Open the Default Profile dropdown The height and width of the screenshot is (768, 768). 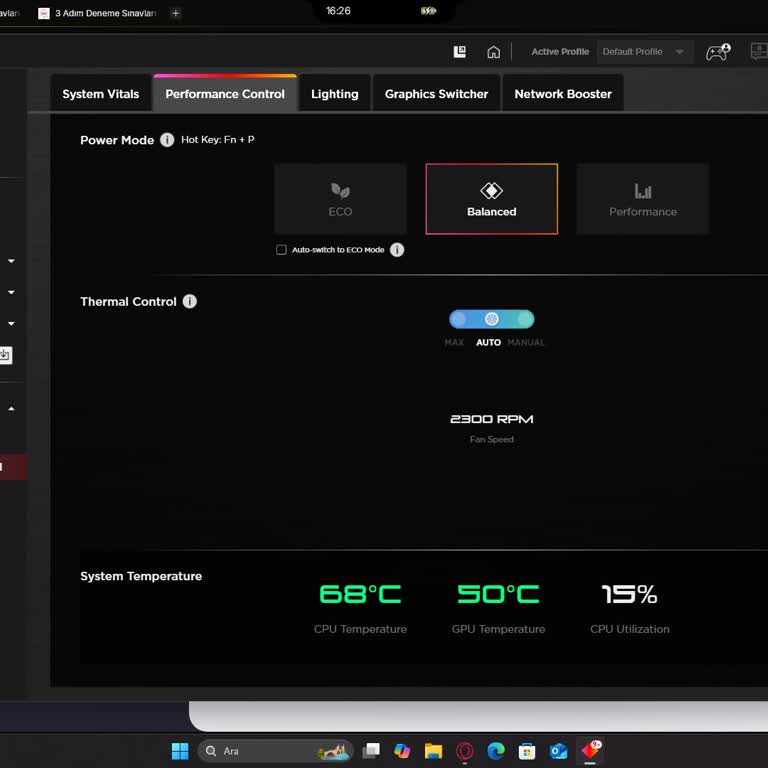643,52
